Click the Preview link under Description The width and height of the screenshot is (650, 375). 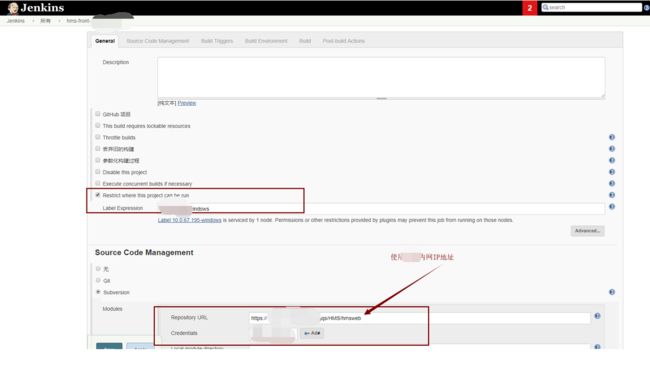coord(187,103)
